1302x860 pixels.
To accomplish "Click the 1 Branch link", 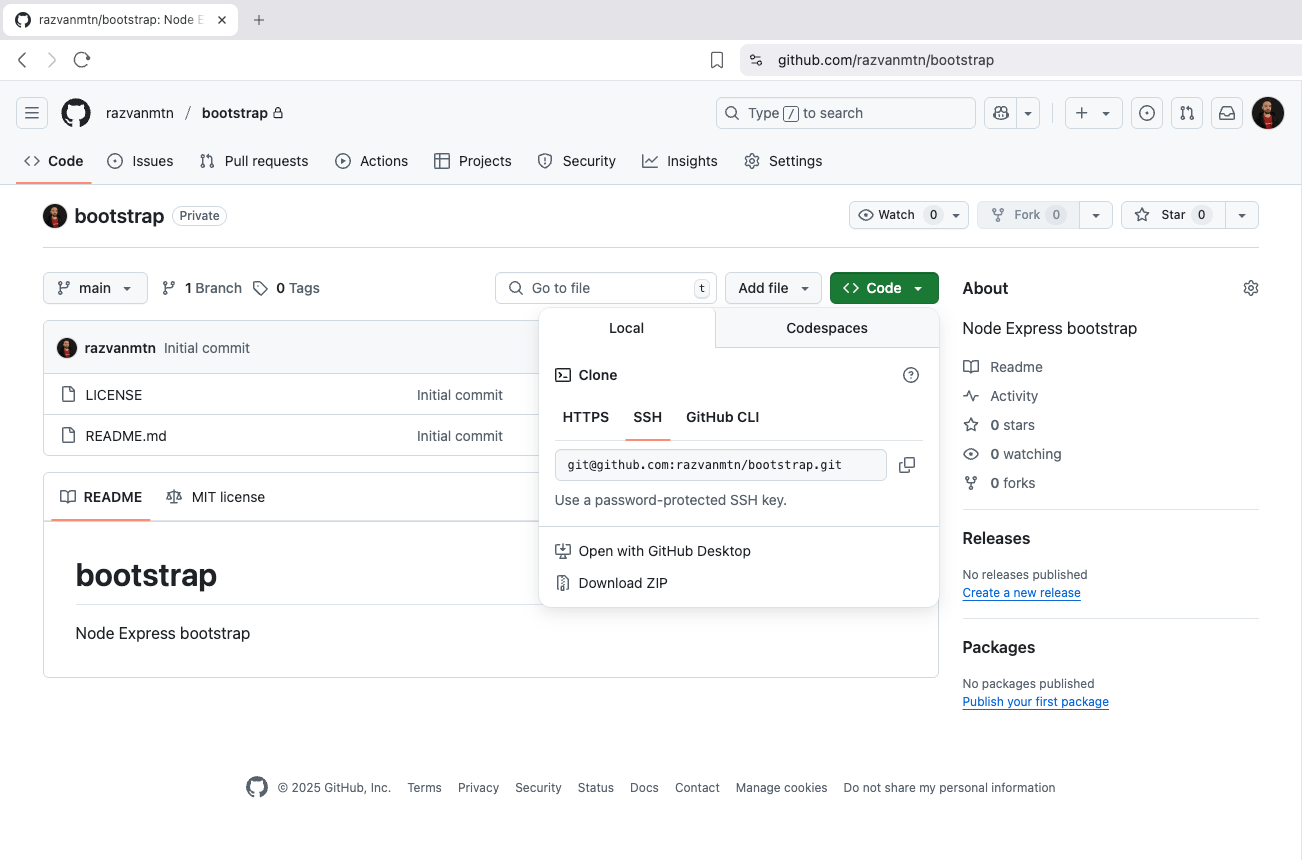I will tap(202, 288).
